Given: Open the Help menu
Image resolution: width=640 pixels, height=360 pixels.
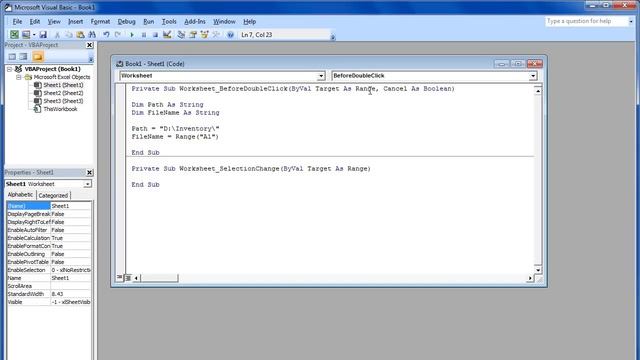Looking at the screenshot, I should click(x=249, y=22).
